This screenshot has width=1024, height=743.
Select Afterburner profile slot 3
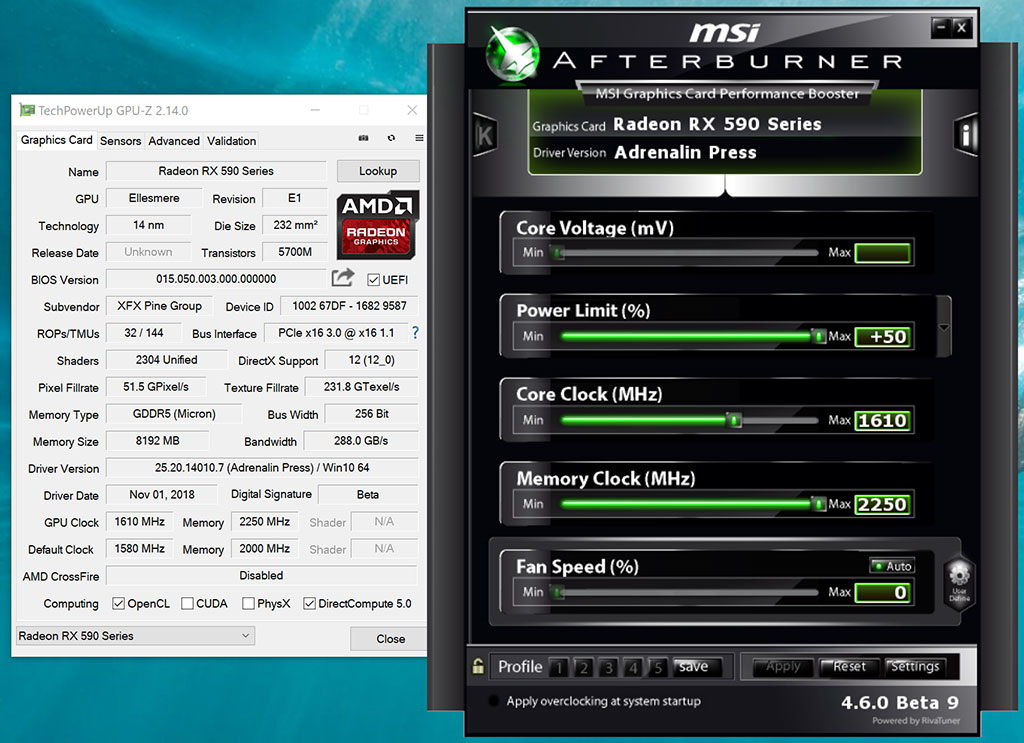coord(609,667)
